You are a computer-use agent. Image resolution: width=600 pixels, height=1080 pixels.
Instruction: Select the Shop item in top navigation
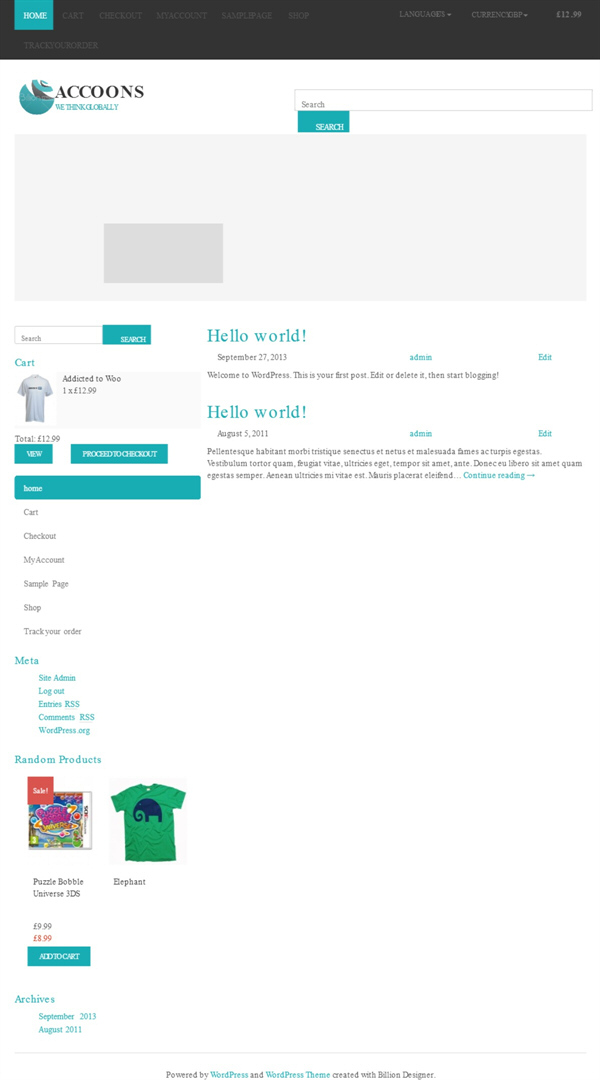click(x=299, y=15)
